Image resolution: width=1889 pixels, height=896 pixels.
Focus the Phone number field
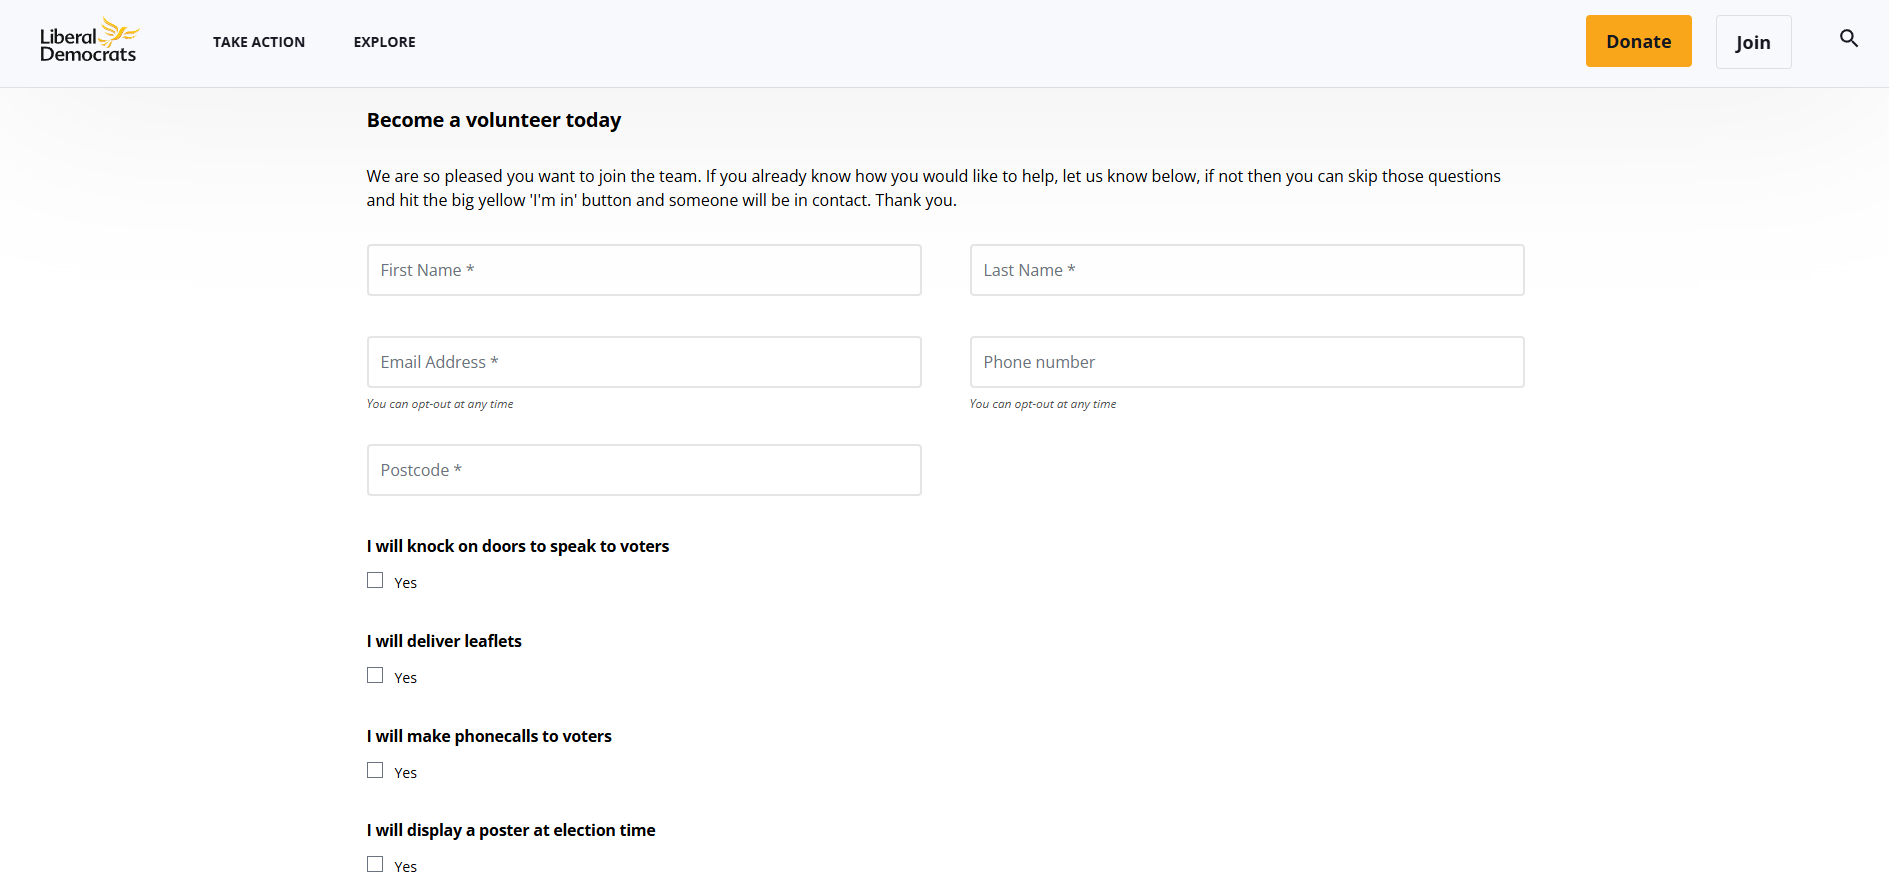tap(1246, 362)
